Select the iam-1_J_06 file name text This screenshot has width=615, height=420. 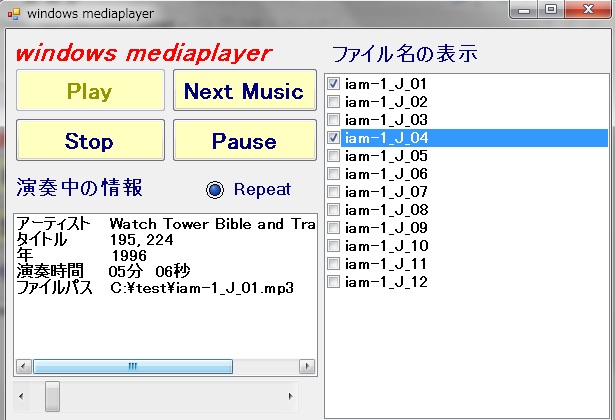(386, 174)
